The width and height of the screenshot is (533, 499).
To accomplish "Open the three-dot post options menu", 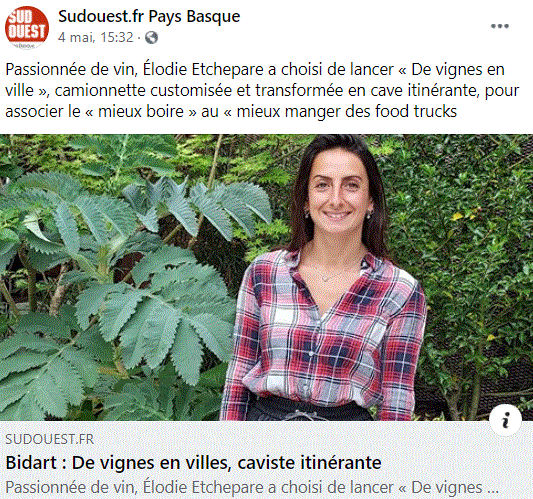I will pyautogui.click(x=499, y=26).
